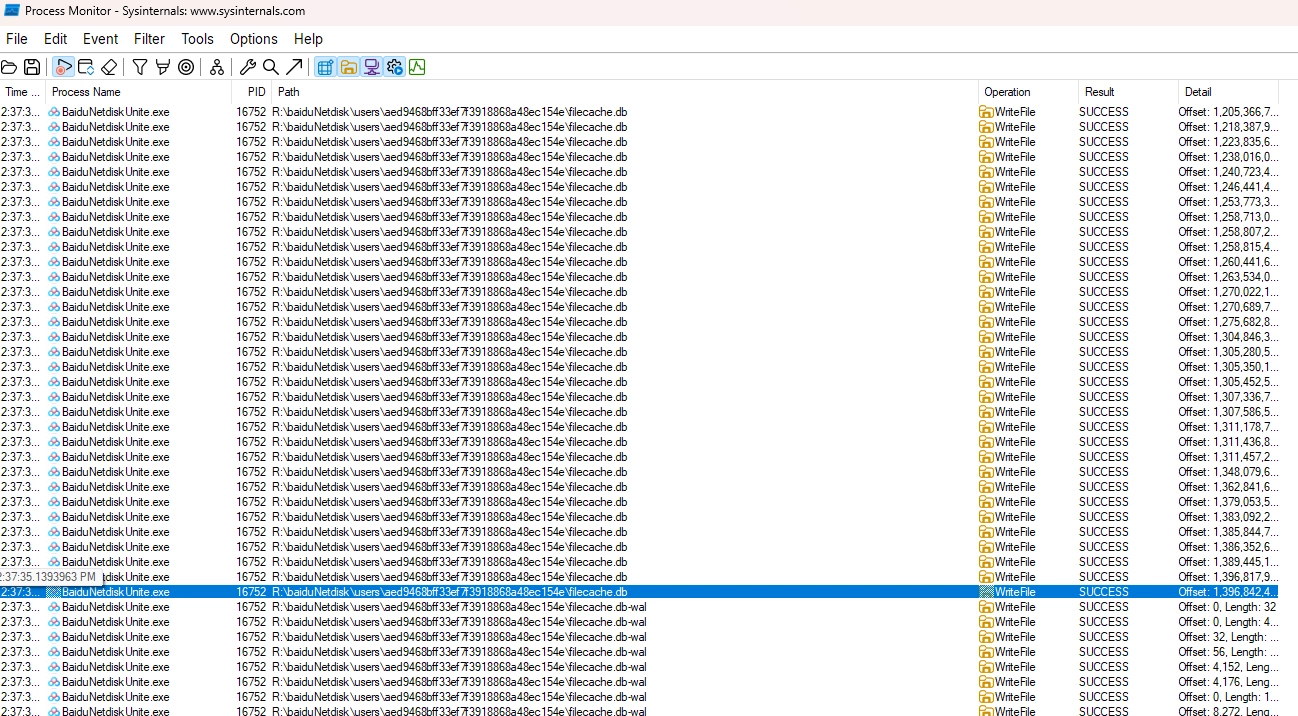Click the detail cell Offset: 1,348,079,6...

click(1228, 472)
